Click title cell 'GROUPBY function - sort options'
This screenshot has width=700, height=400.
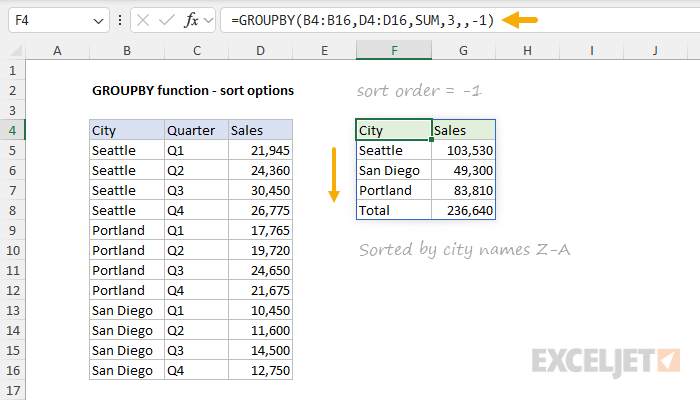coord(193,91)
